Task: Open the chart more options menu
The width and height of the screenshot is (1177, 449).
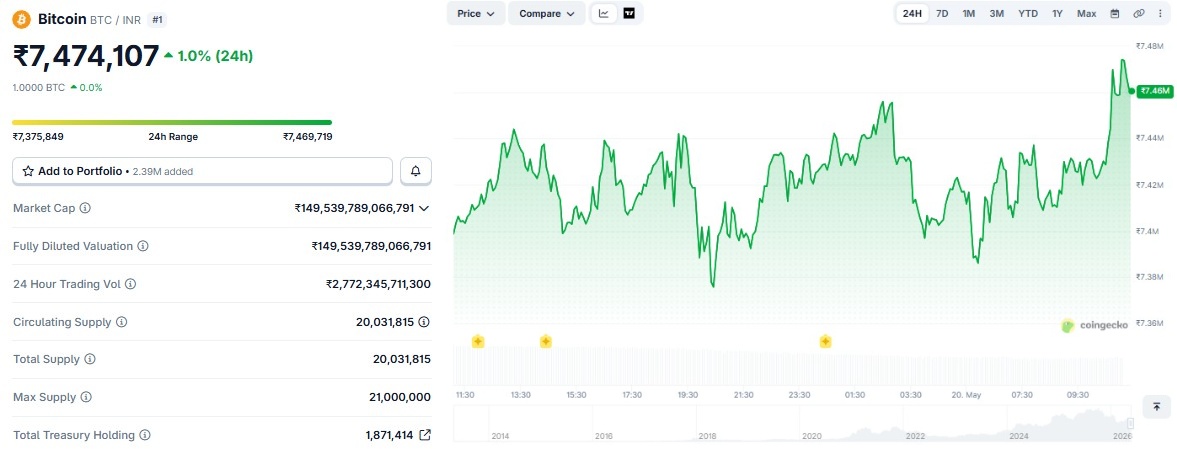Action: tap(1160, 14)
